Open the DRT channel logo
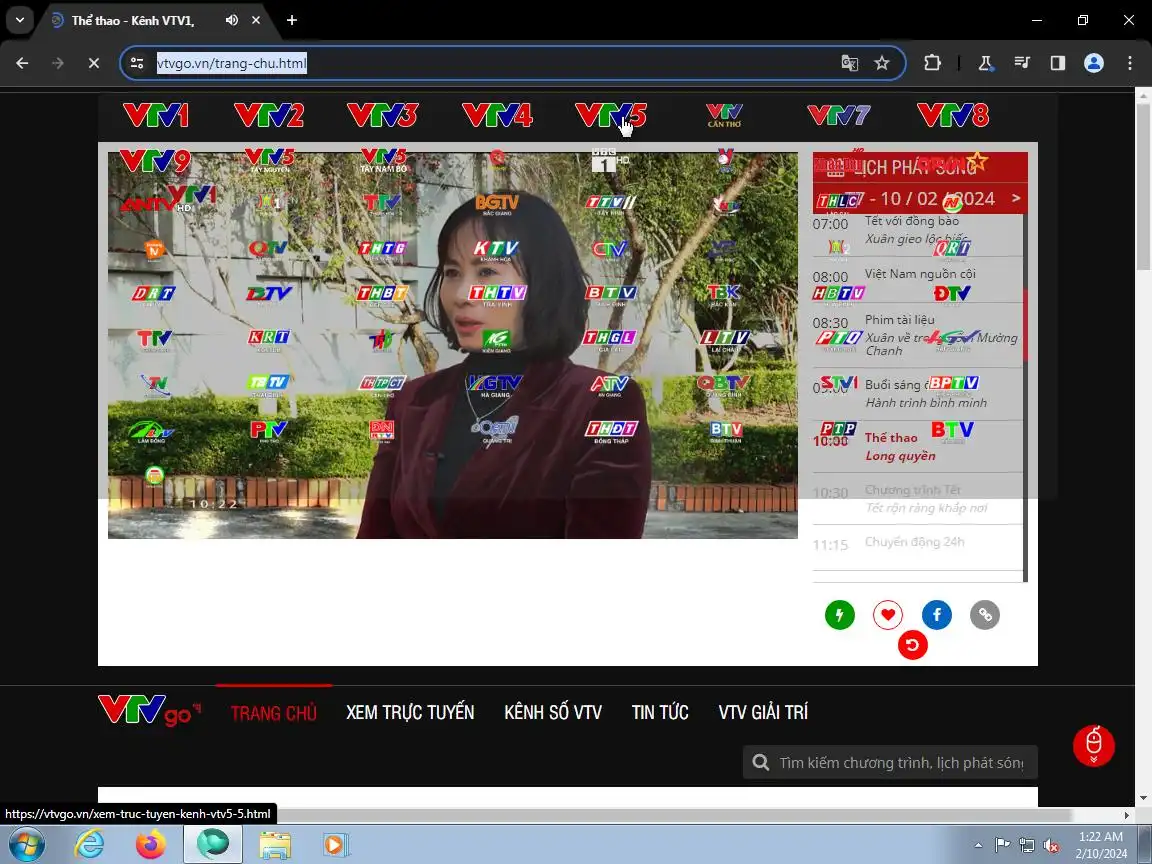The image size is (1152, 864). tap(154, 295)
